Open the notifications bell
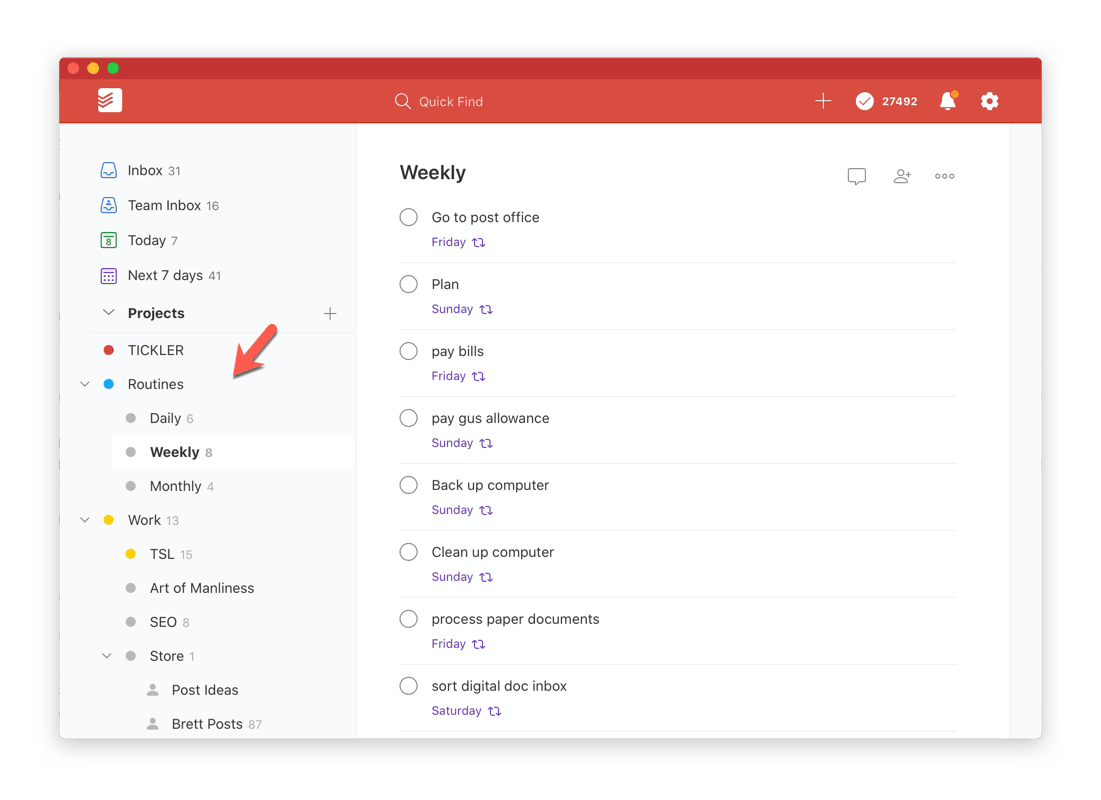Viewport: 1101px width, 800px height. click(947, 100)
